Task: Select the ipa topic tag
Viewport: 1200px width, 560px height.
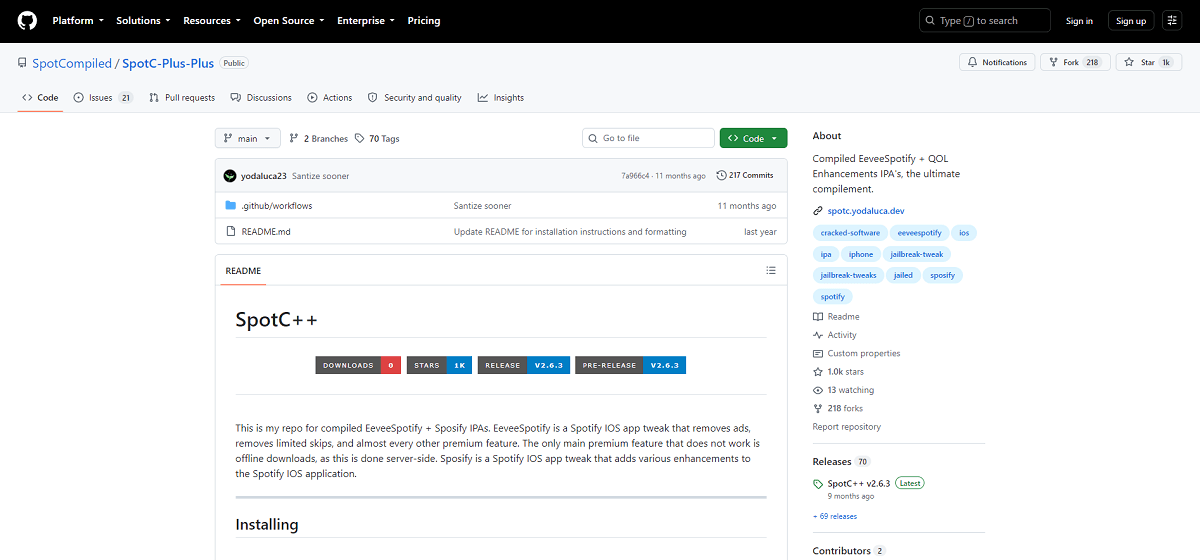Action: pos(825,254)
